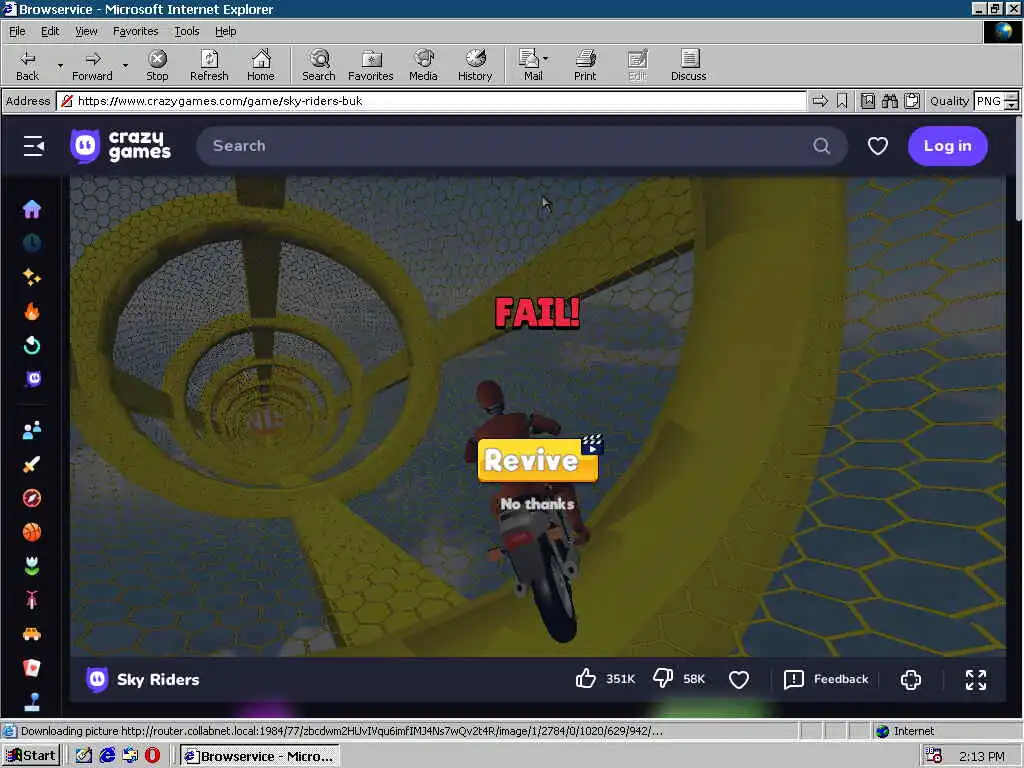
Task: Click the Log in button
Action: pyautogui.click(x=948, y=146)
